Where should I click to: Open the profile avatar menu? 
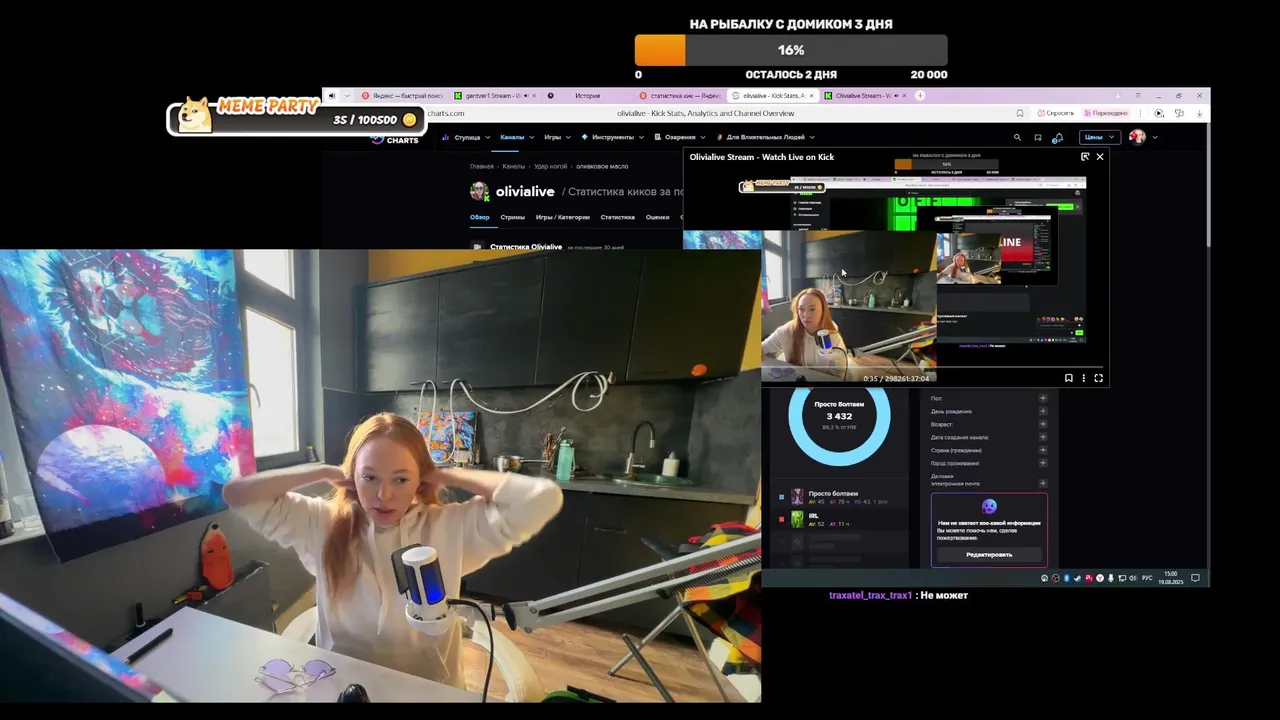1144,137
